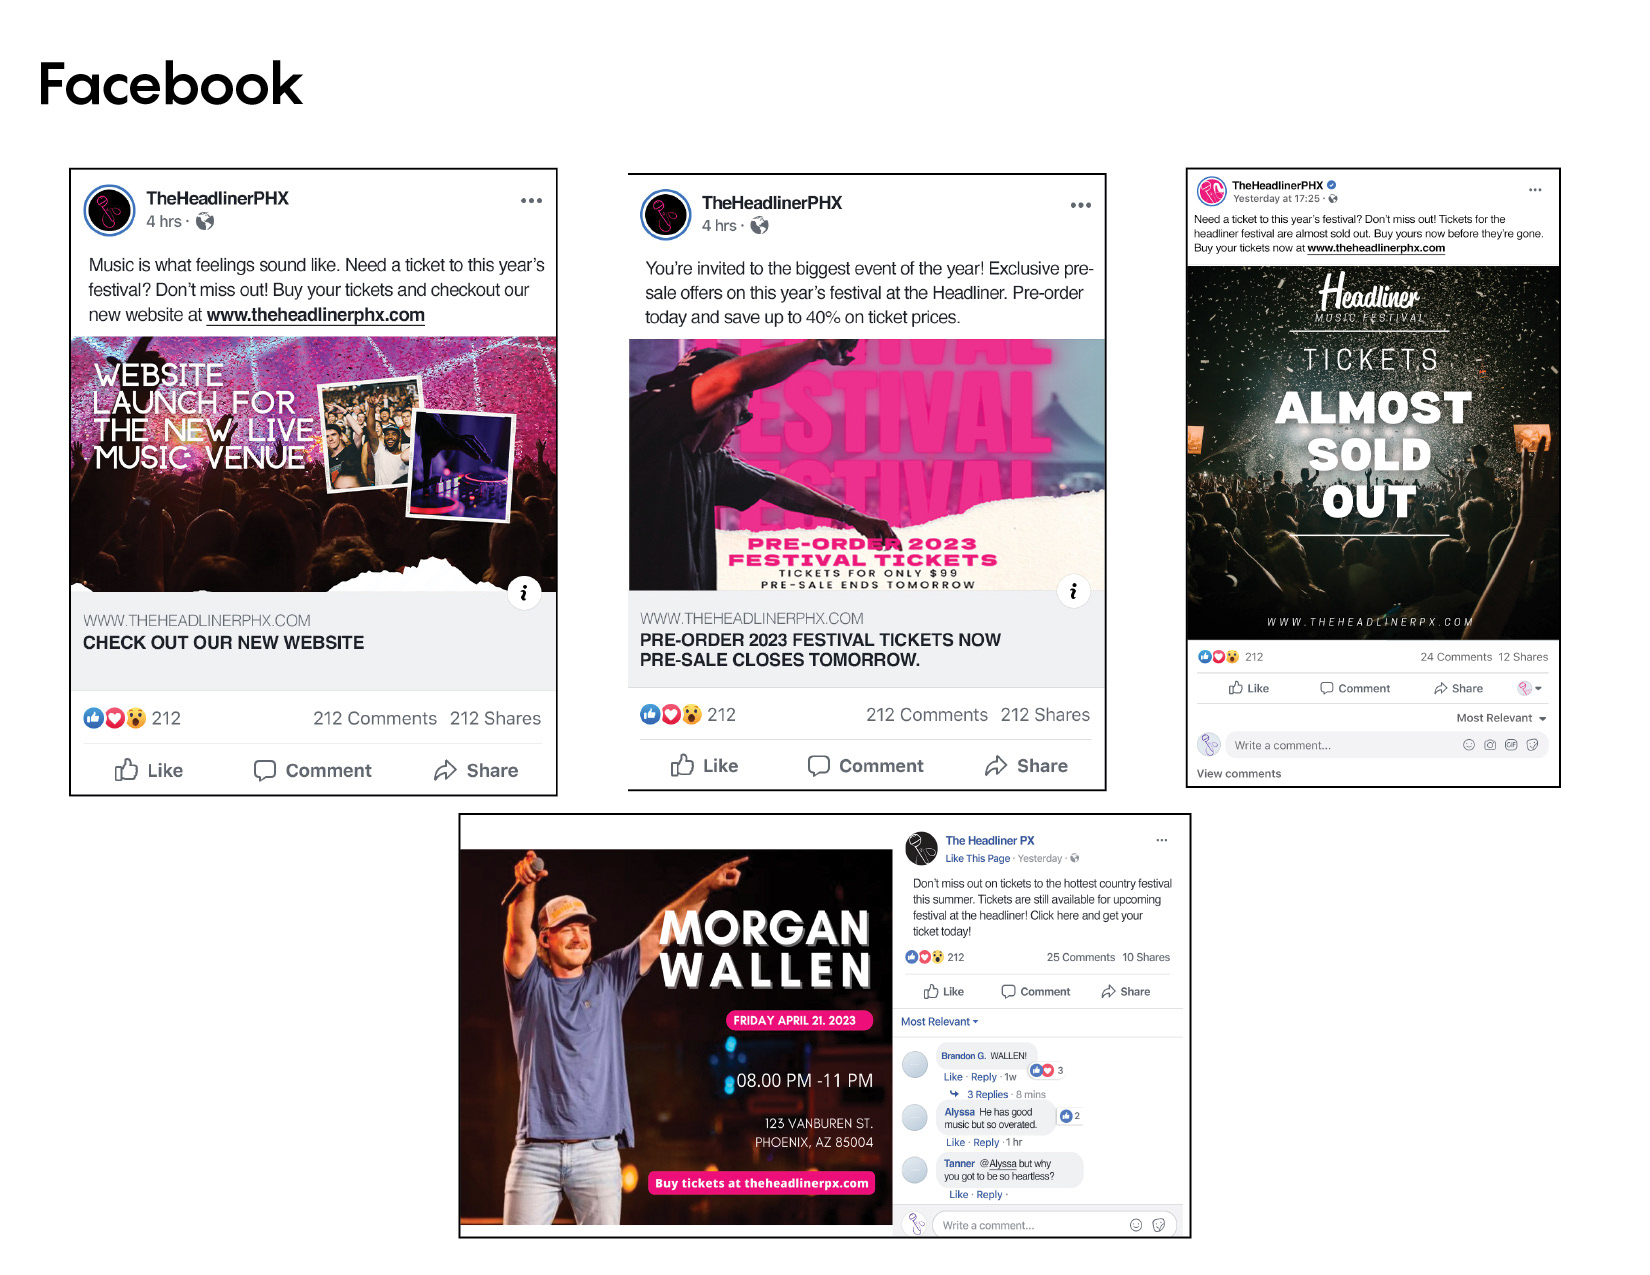Viewport: 1650px width, 1275px height.
Task: Click View comments under Almost Sold Out post
Action: click(x=1238, y=774)
